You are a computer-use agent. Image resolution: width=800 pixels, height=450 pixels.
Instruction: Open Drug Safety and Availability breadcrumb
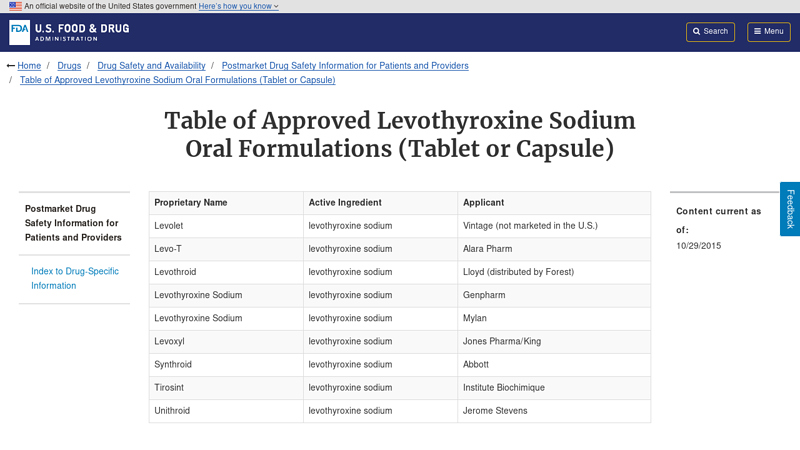coord(151,66)
